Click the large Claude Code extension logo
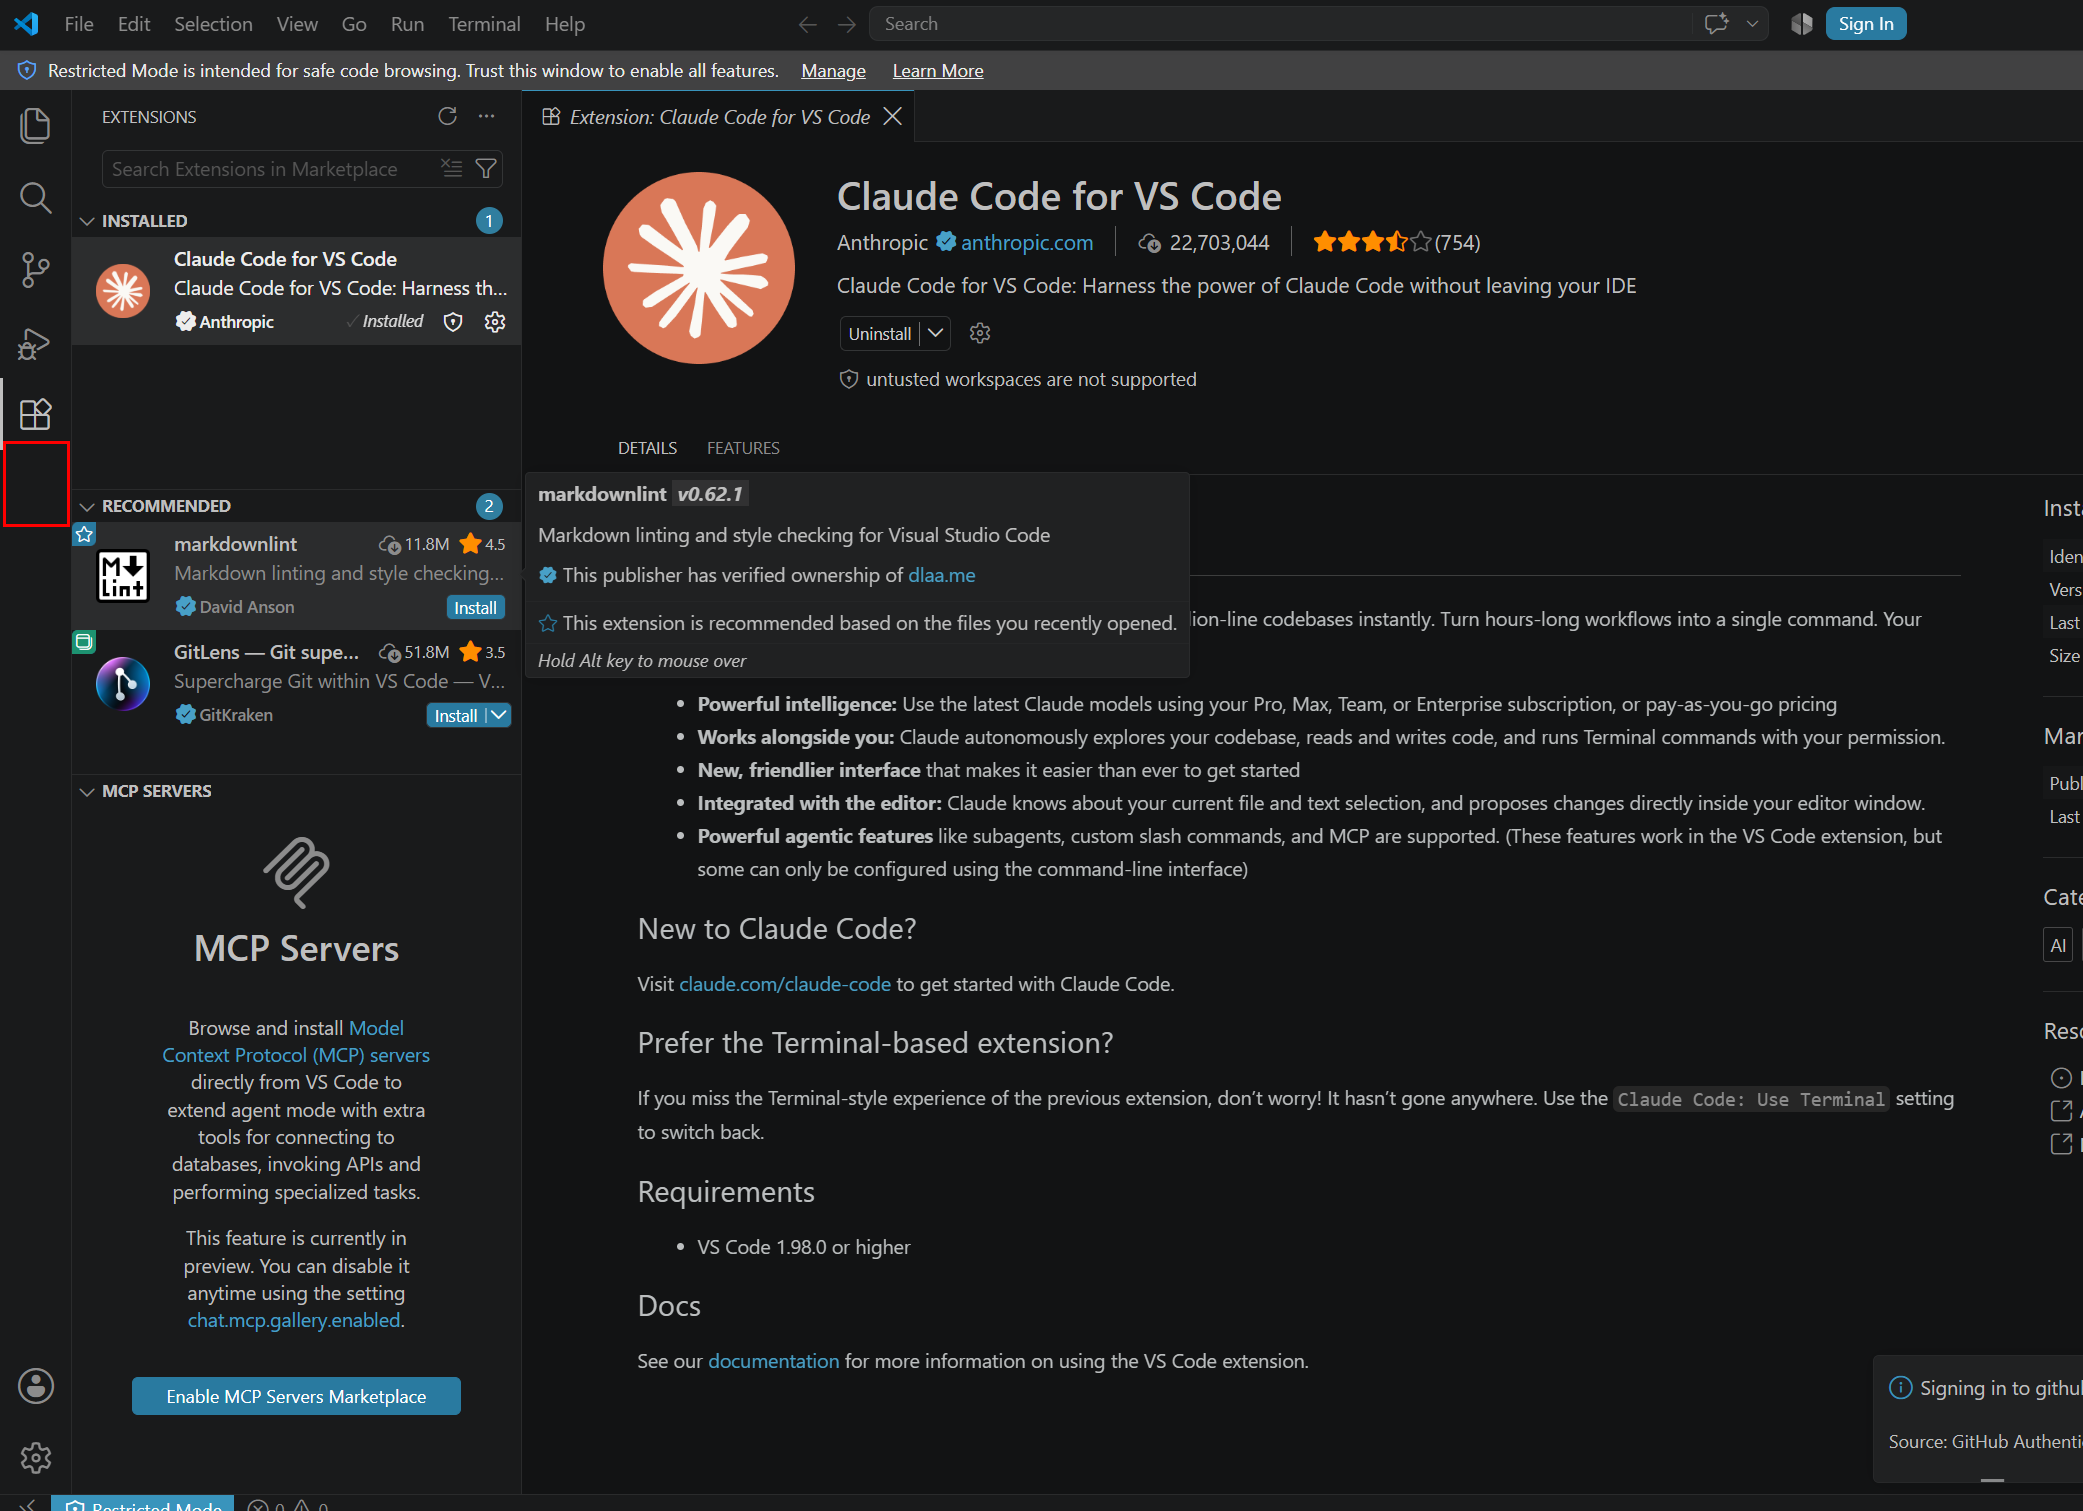 click(x=699, y=268)
